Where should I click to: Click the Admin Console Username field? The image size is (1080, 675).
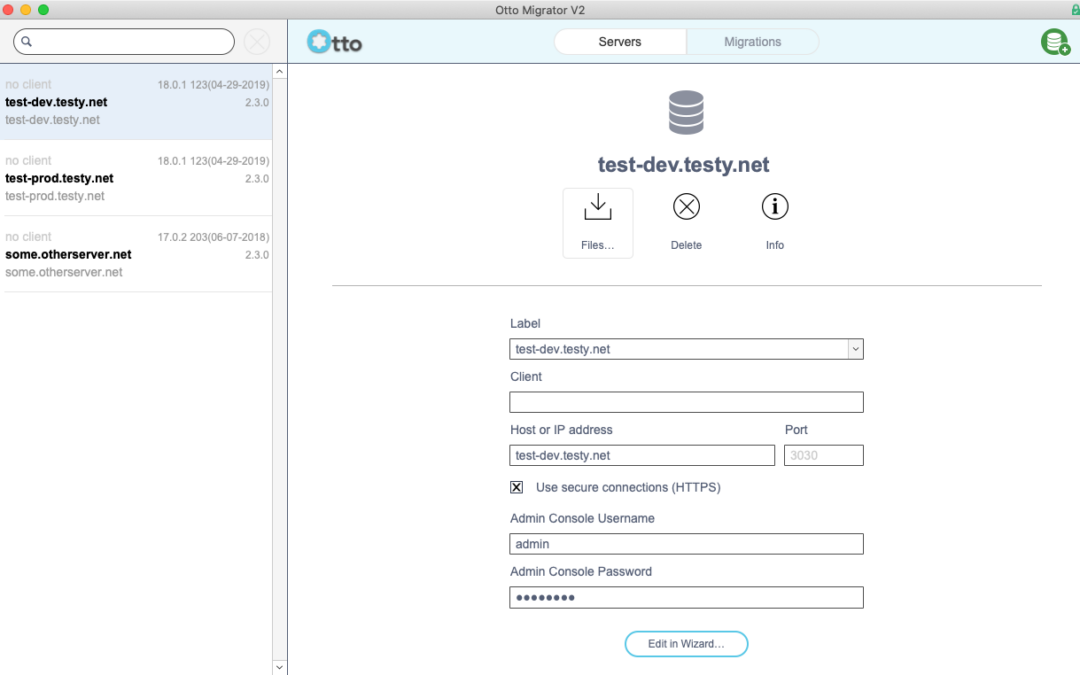(686, 544)
